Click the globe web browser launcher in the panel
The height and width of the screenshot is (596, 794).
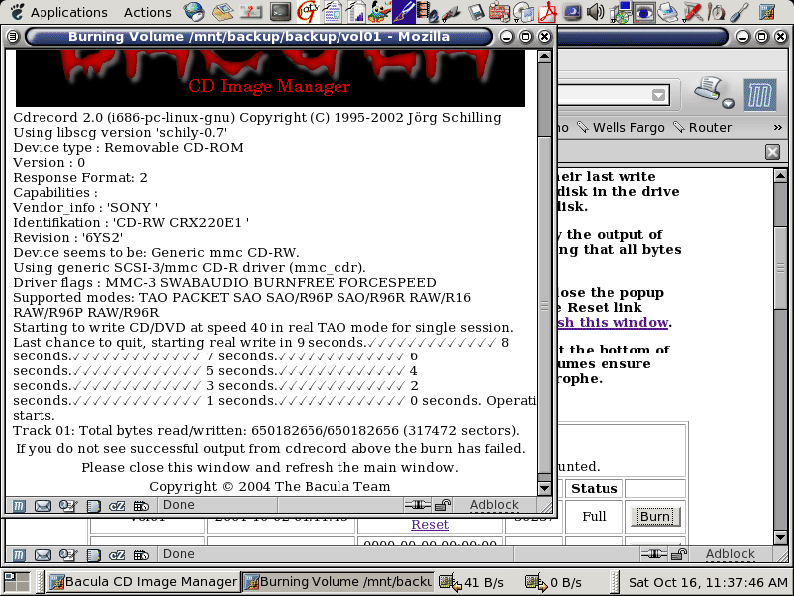194,12
